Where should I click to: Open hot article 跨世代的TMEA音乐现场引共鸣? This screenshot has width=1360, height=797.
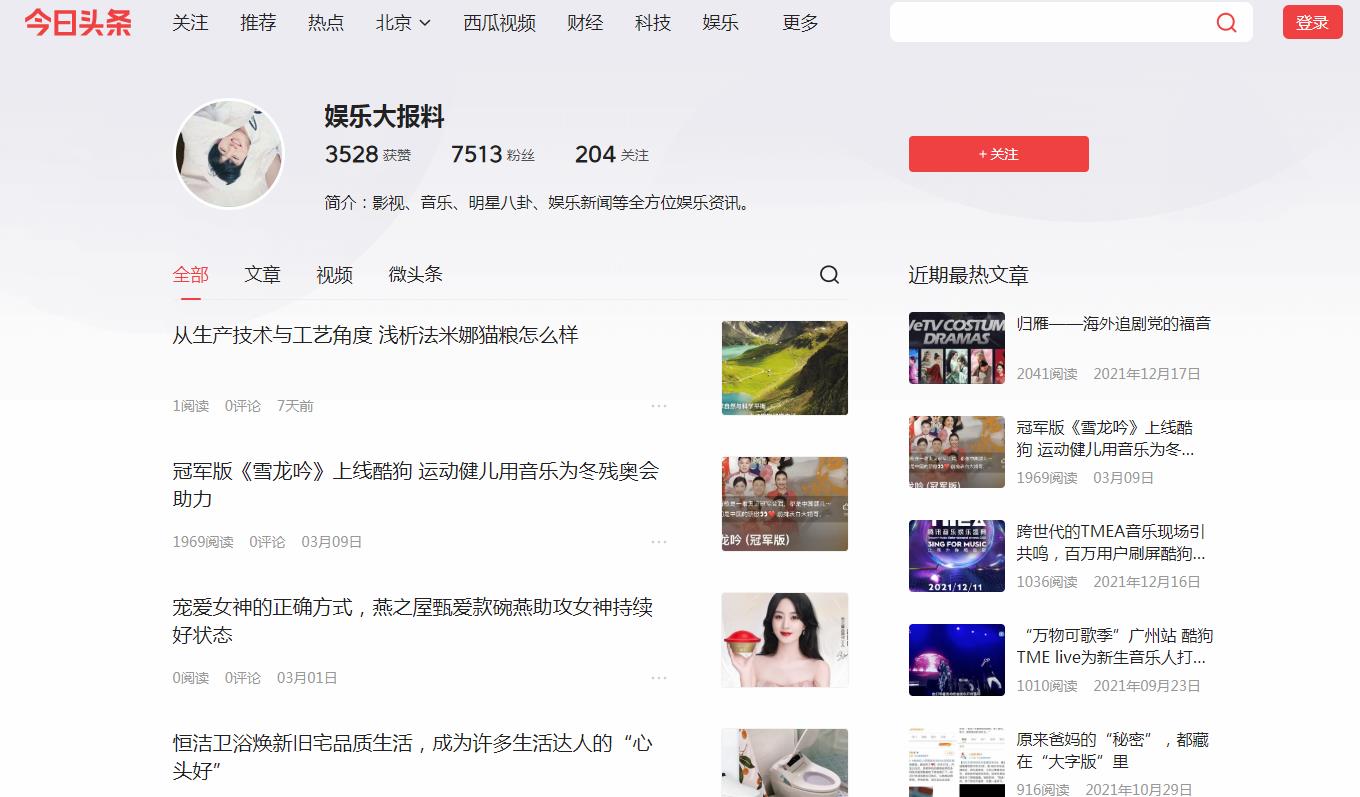point(1111,542)
